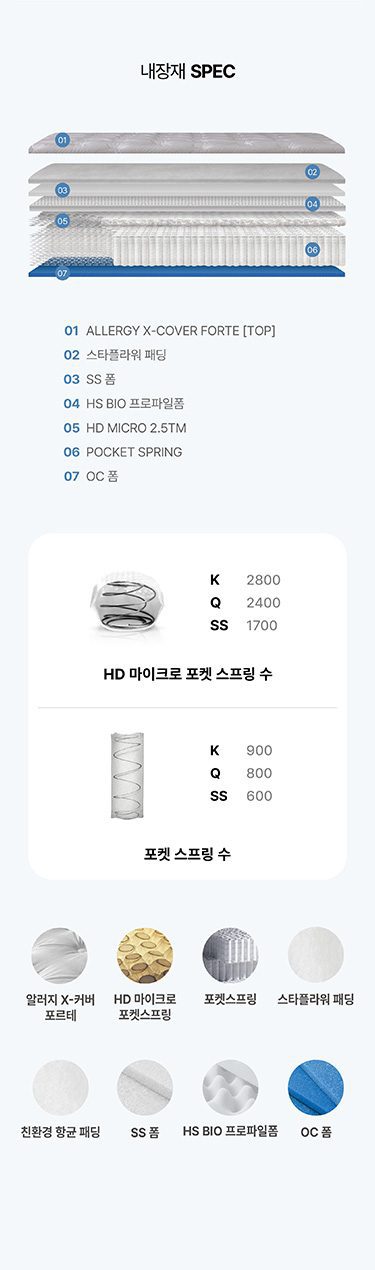Click the 04 marker on mattress diagram
This screenshot has width=375, height=1270.
coord(312,204)
